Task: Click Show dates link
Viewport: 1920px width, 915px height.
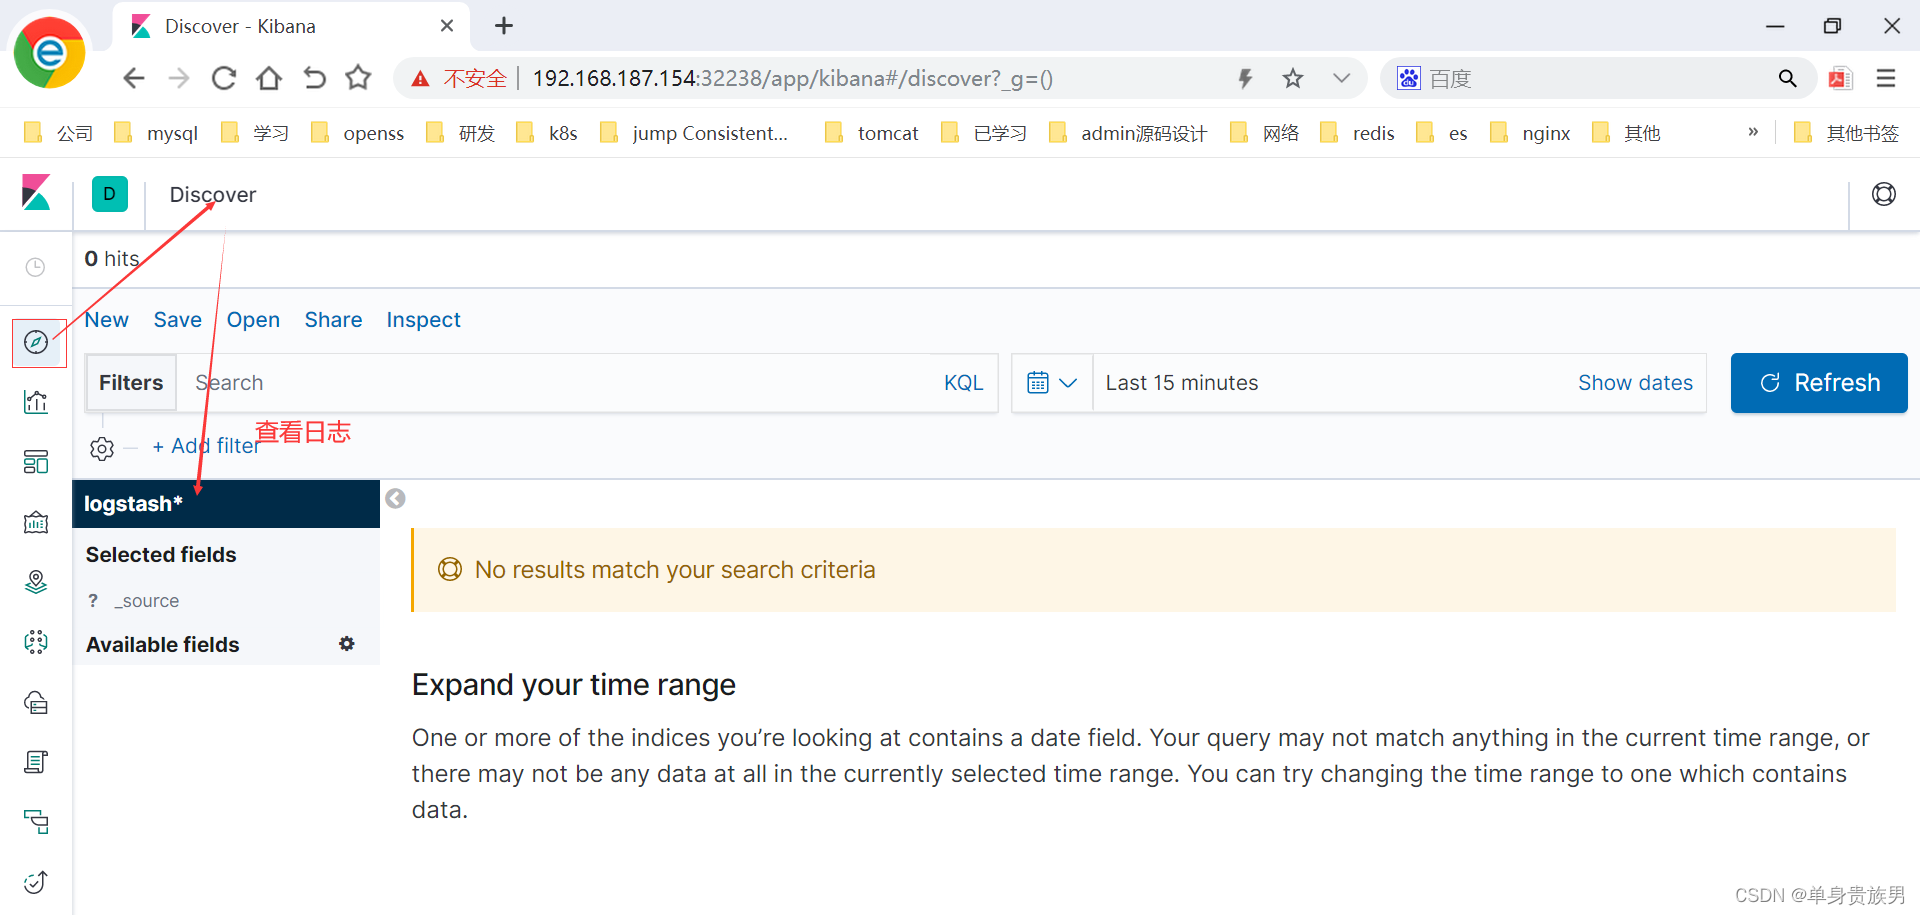Action: tap(1635, 383)
